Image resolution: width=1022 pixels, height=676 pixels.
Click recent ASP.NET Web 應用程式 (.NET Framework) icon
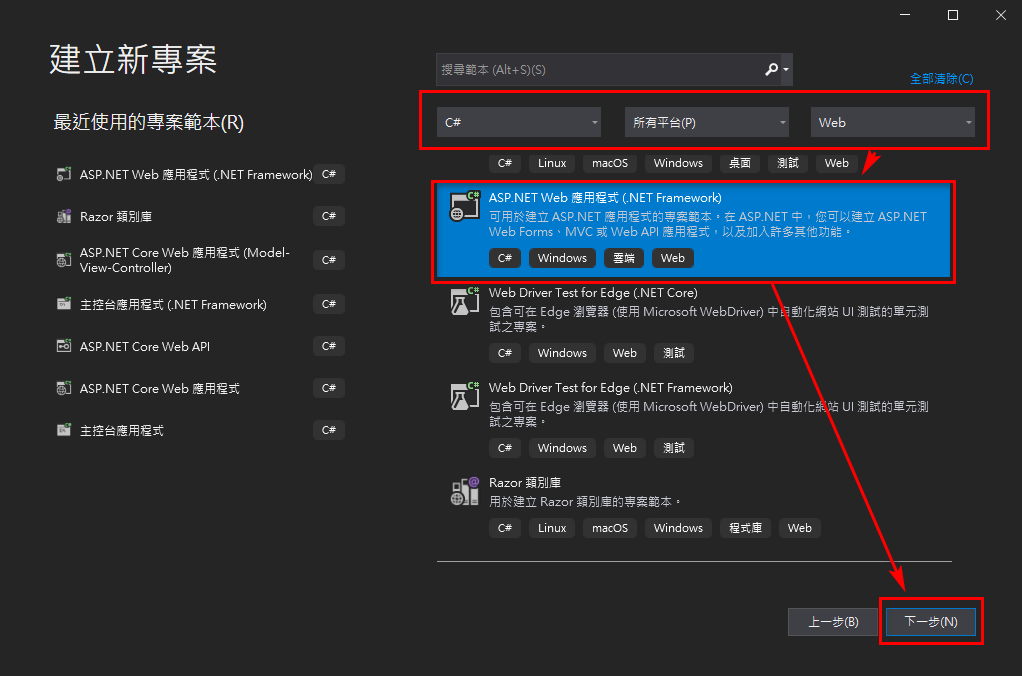pos(64,174)
